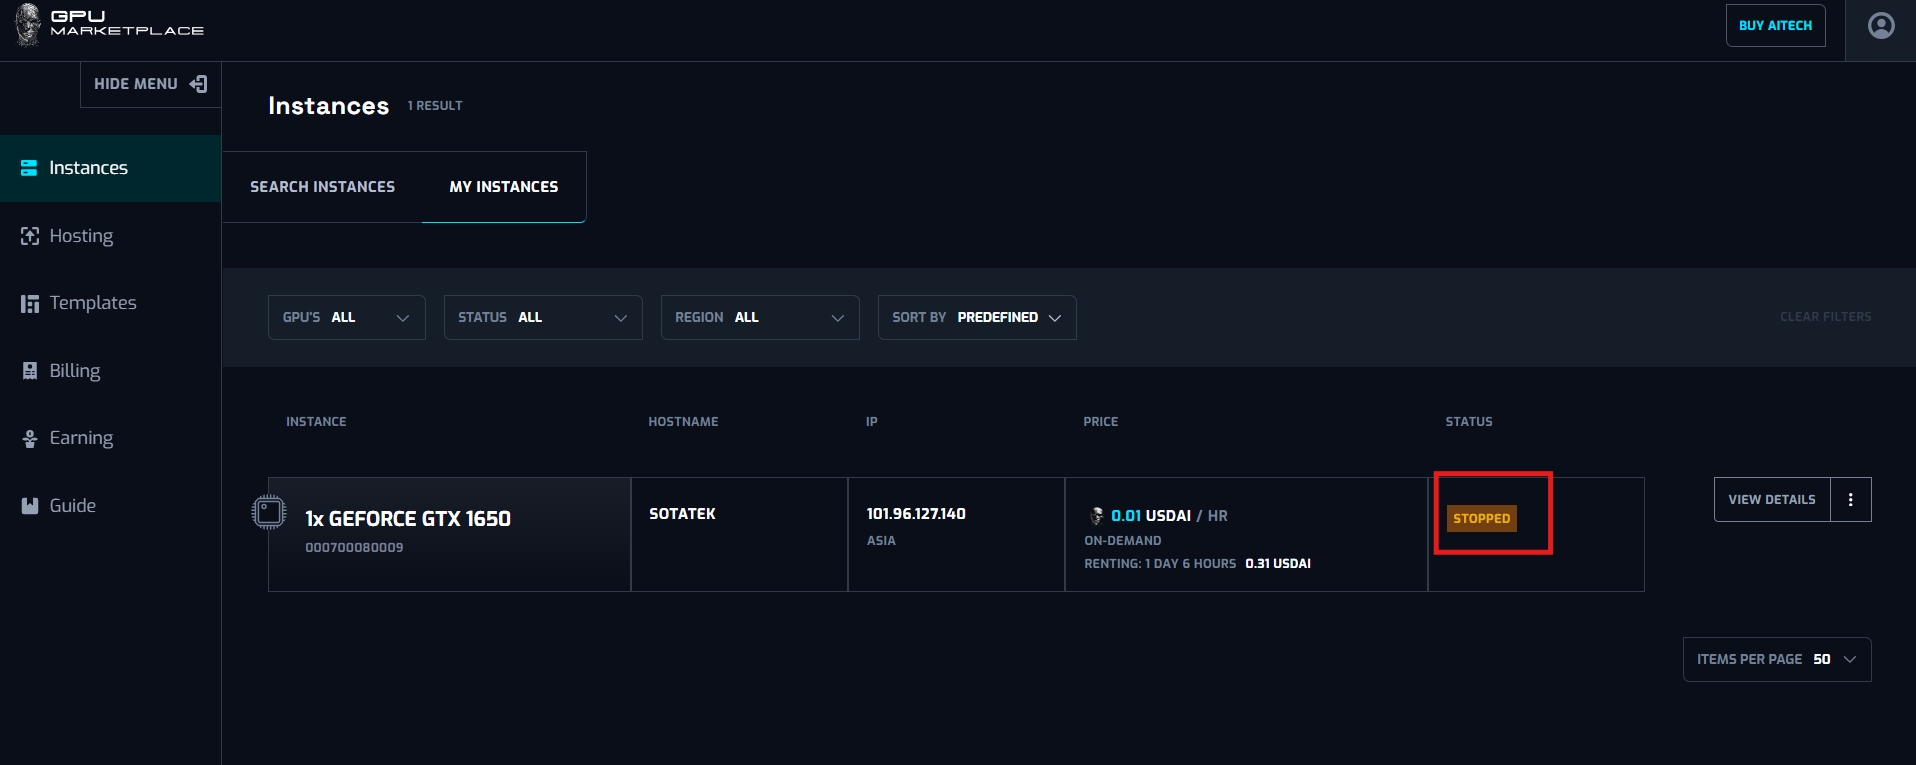Click the Billing sidebar icon
Screen dimensions: 1916x765
pos(30,371)
